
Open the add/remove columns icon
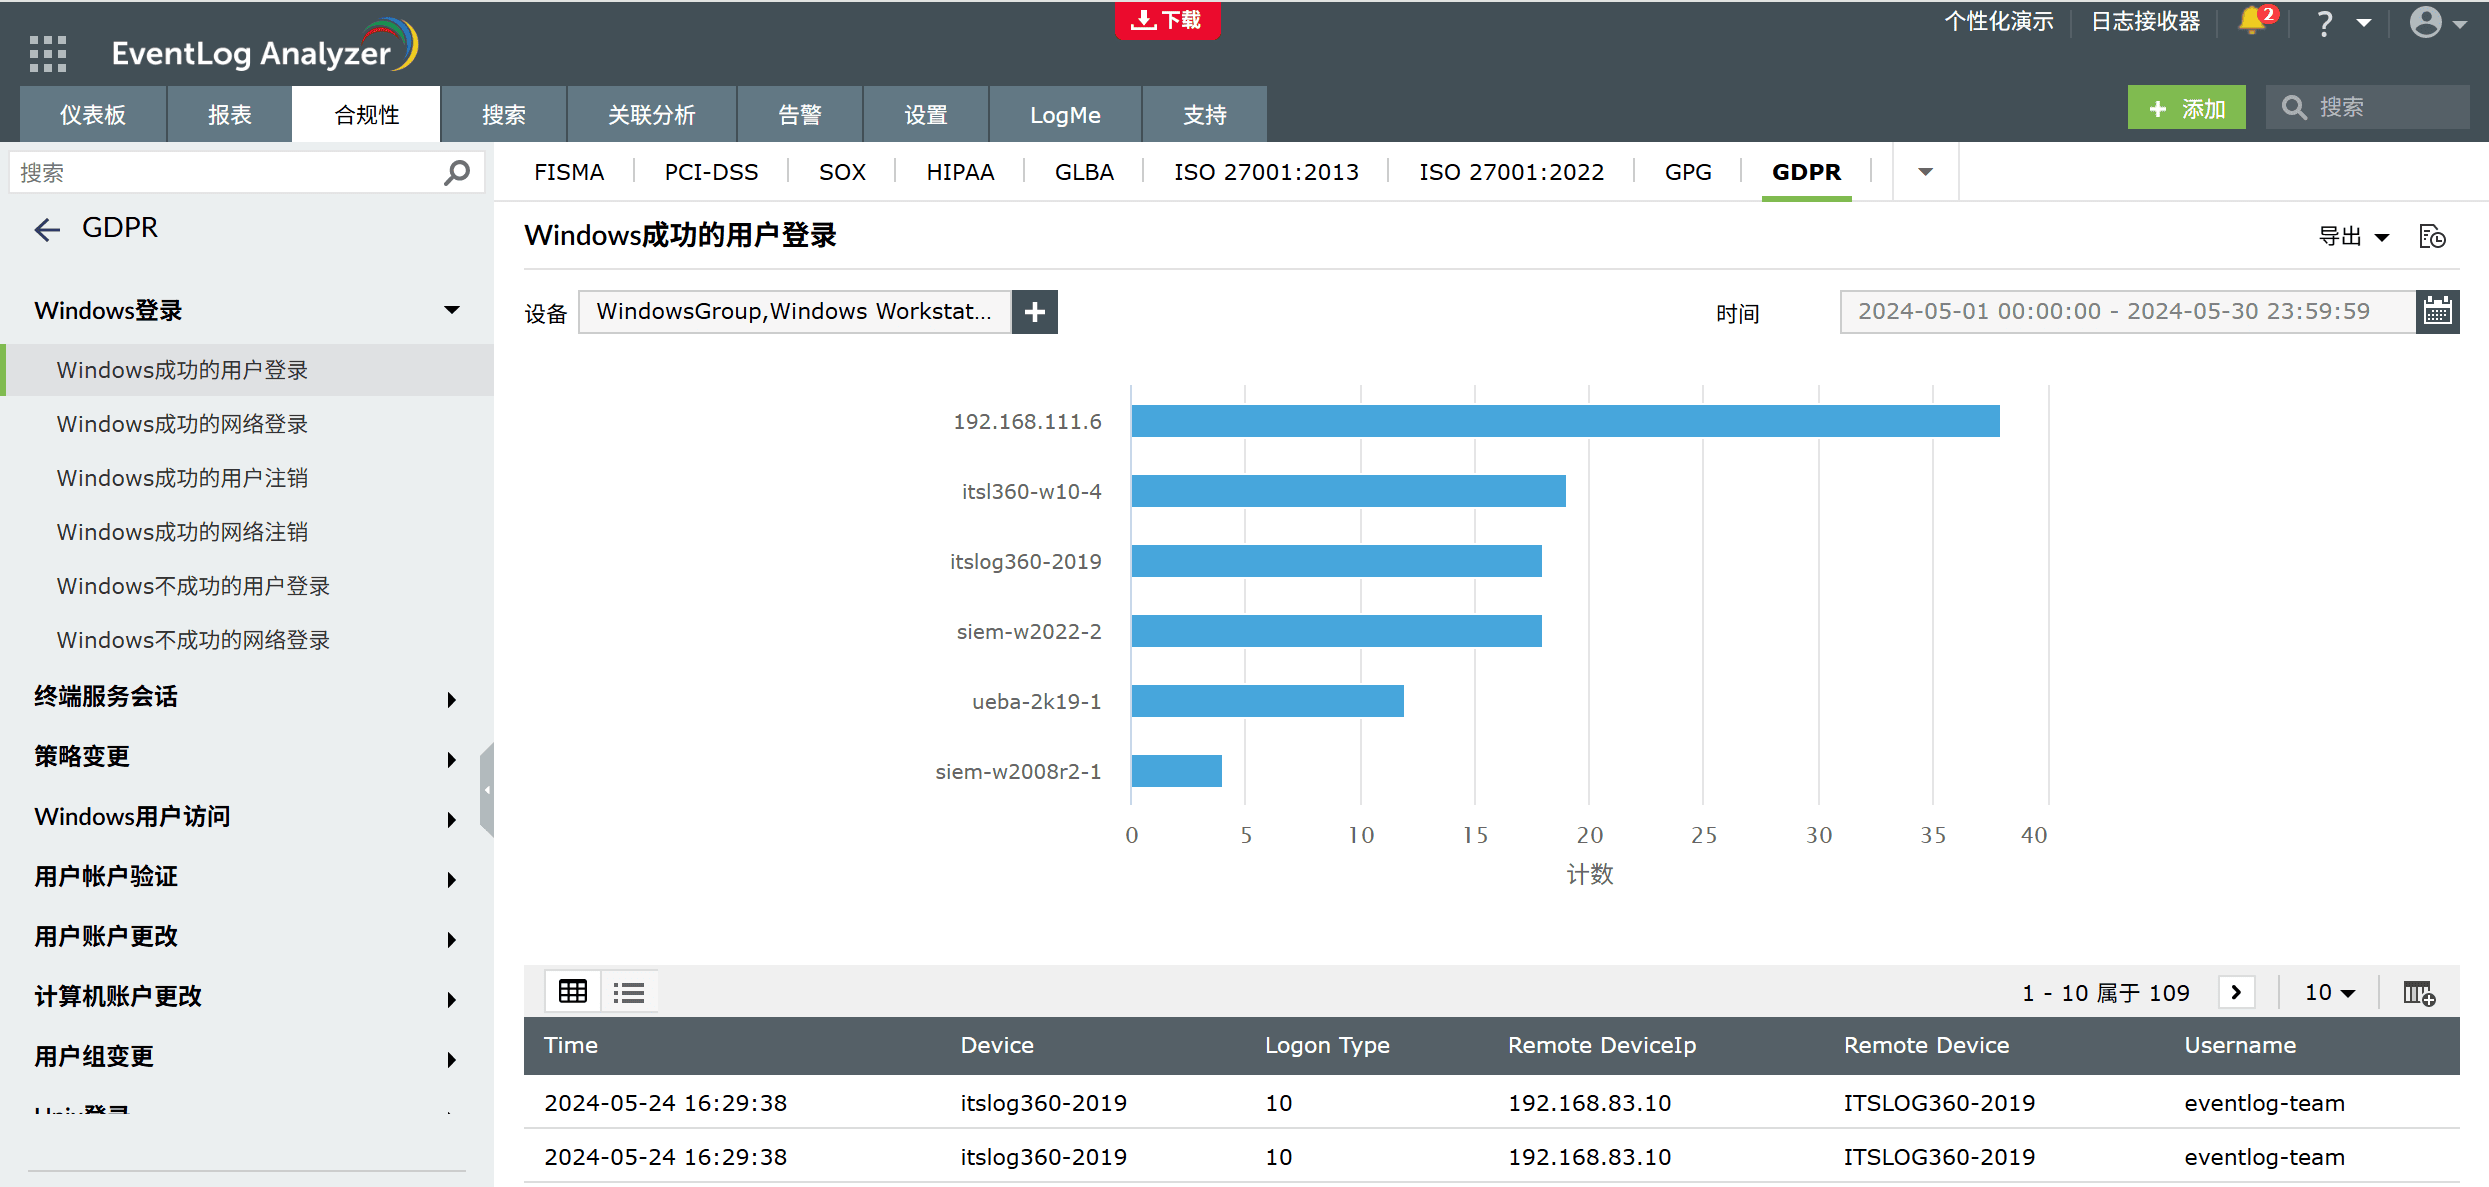[x=2419, y=993]
